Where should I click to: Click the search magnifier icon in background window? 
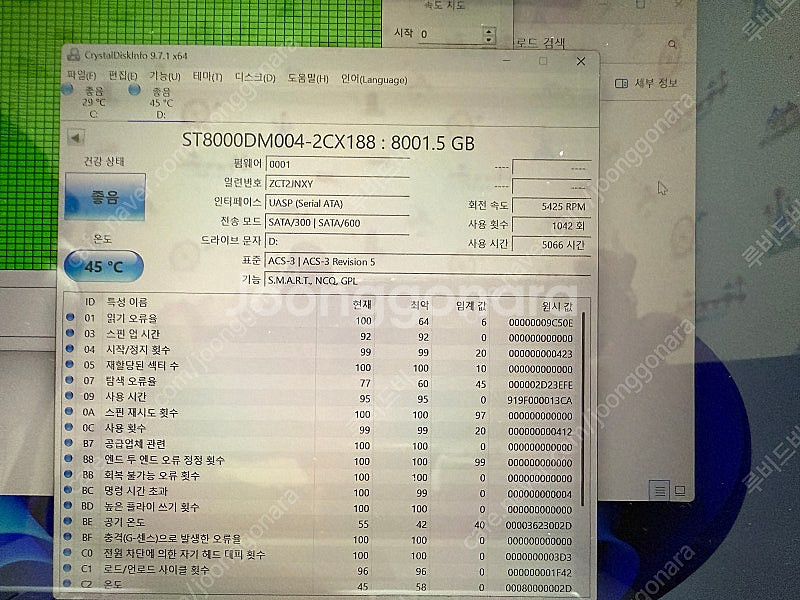point(672,44)
